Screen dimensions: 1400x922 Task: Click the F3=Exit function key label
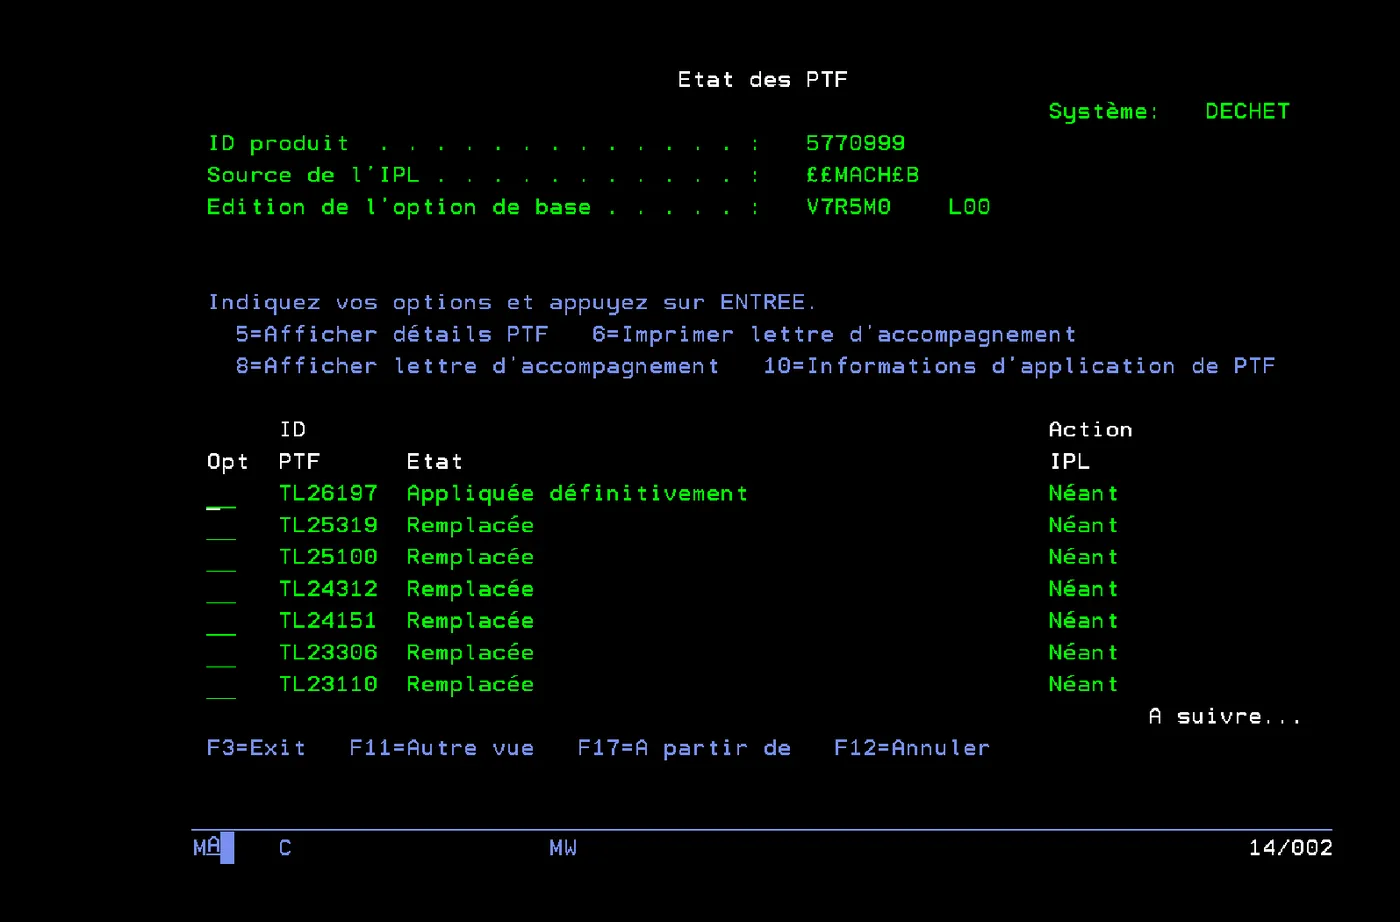[x=256, y=748]
